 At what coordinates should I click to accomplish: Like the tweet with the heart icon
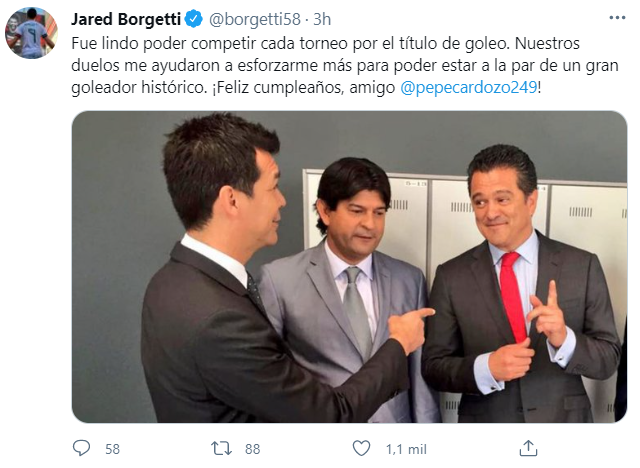361,448
